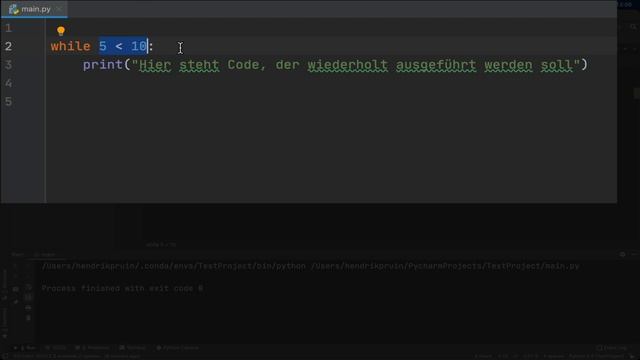Click the word 'wiederholt' in the string
Image resolution: width=640 pixels, height=360 pixels.
[347, 64]
